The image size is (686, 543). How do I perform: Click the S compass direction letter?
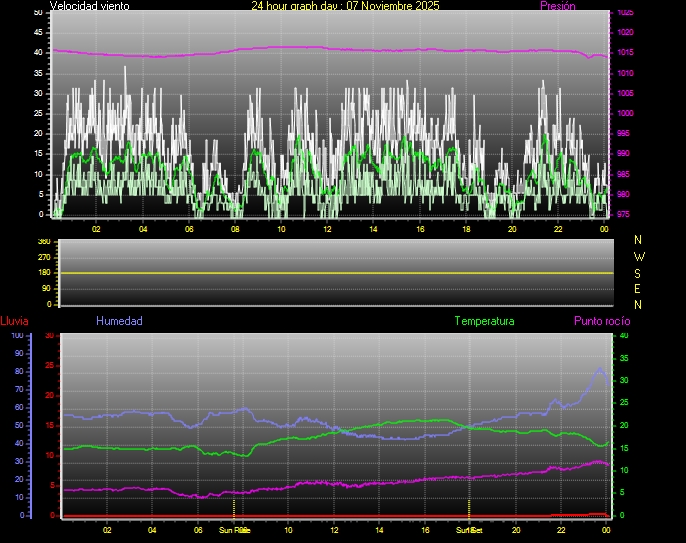pyautogui.click(x=639, y=272)
